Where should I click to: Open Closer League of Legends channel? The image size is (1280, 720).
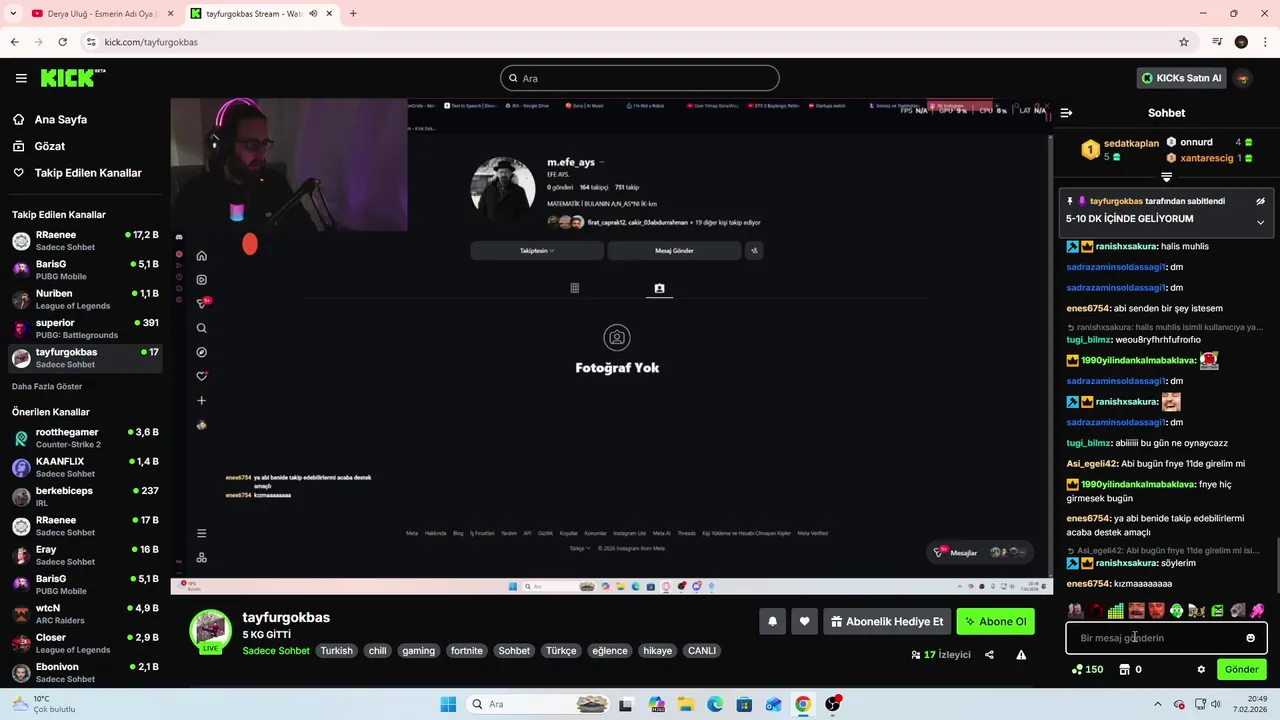tap(85, 643)
